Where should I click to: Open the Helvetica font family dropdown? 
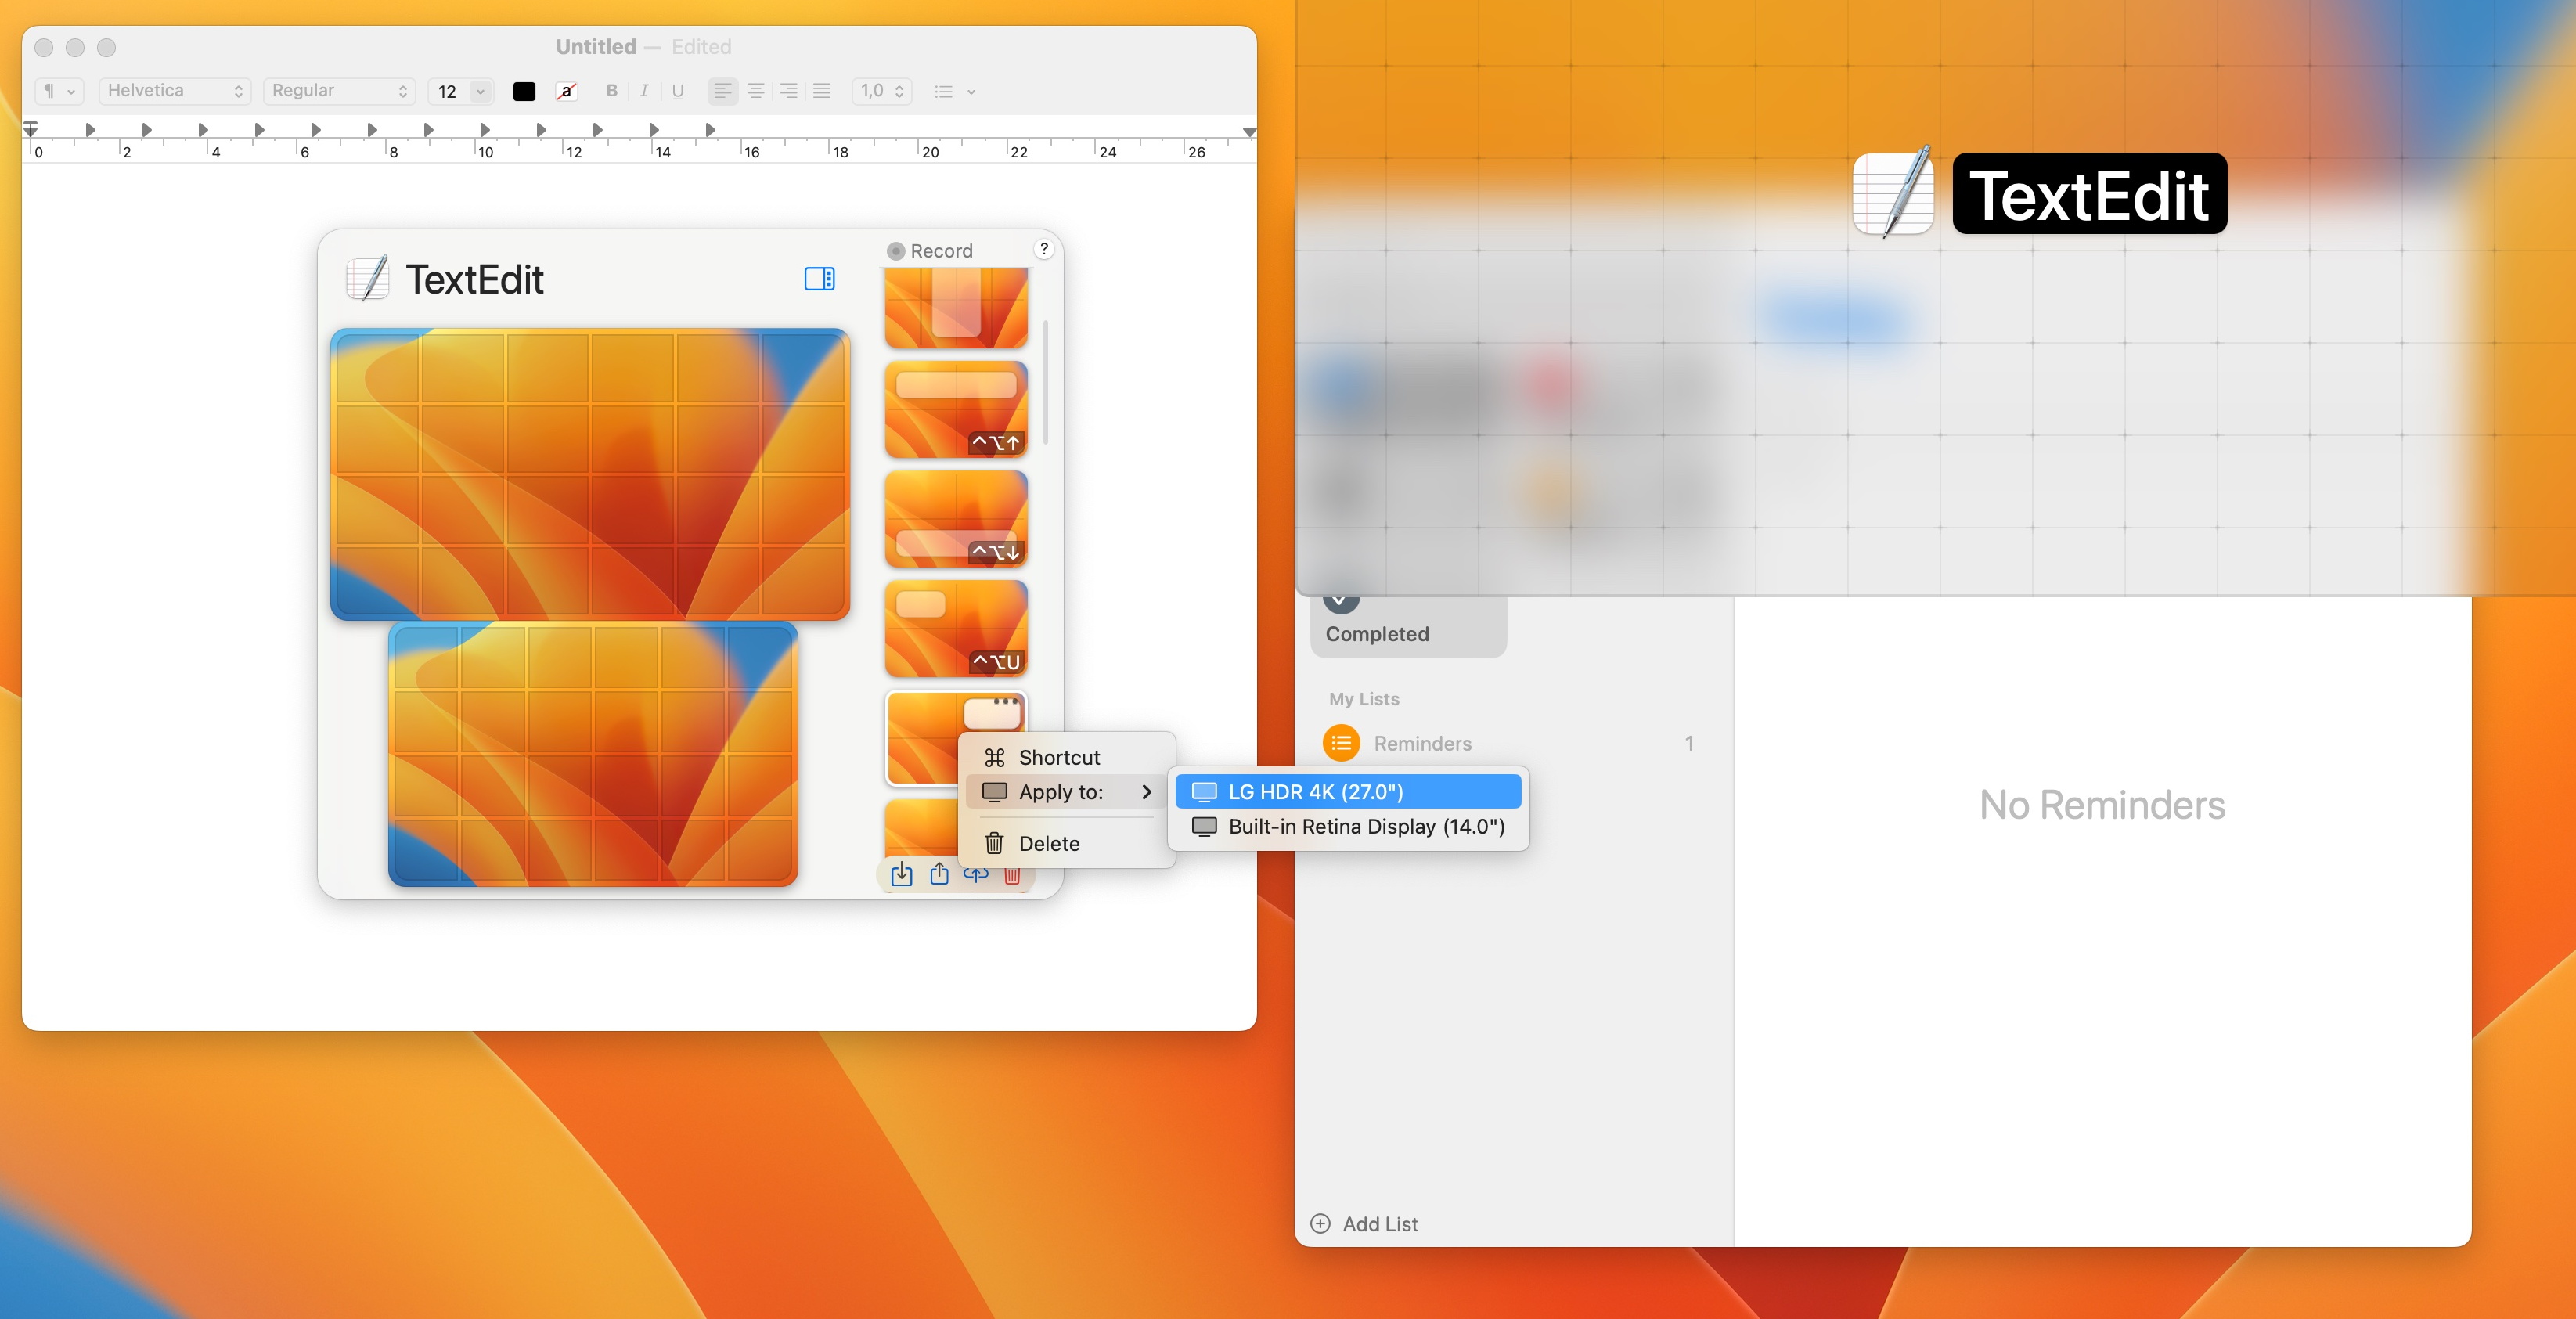coord(174,91)
